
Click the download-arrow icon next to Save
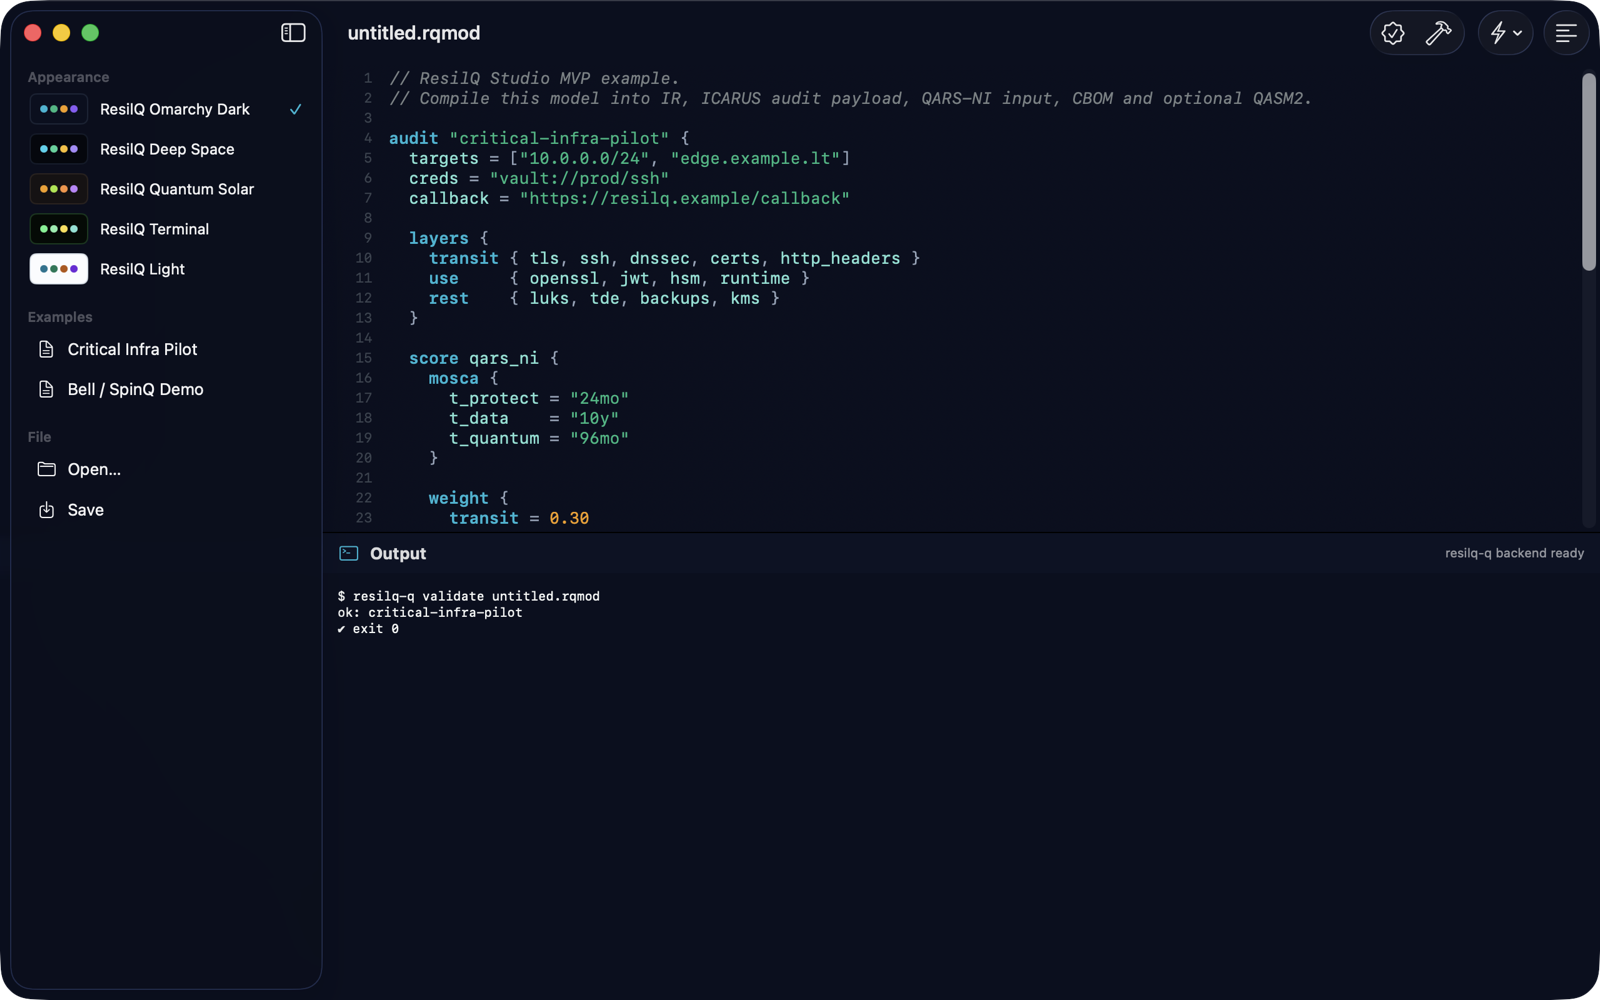click(x=46, y=510)
